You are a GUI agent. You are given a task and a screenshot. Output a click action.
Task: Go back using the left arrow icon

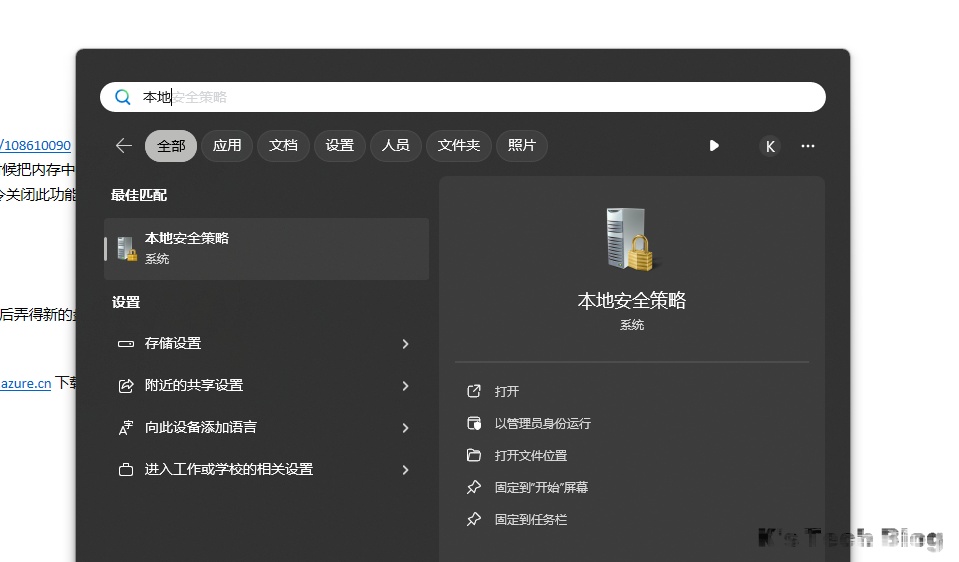(x=124, y=146)
